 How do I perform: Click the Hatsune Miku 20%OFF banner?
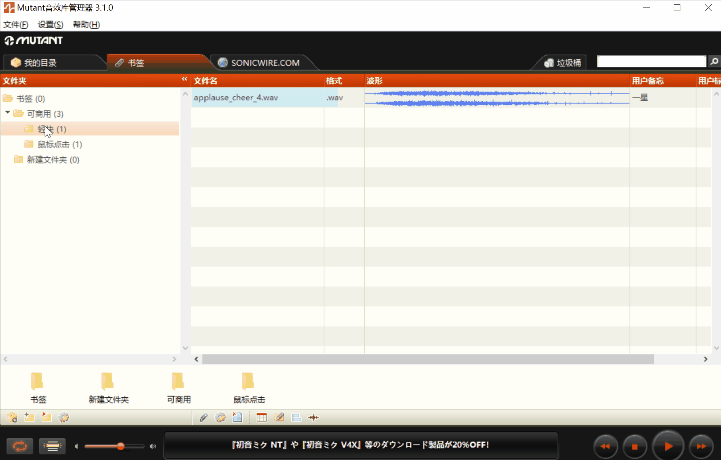pos(360,445)
